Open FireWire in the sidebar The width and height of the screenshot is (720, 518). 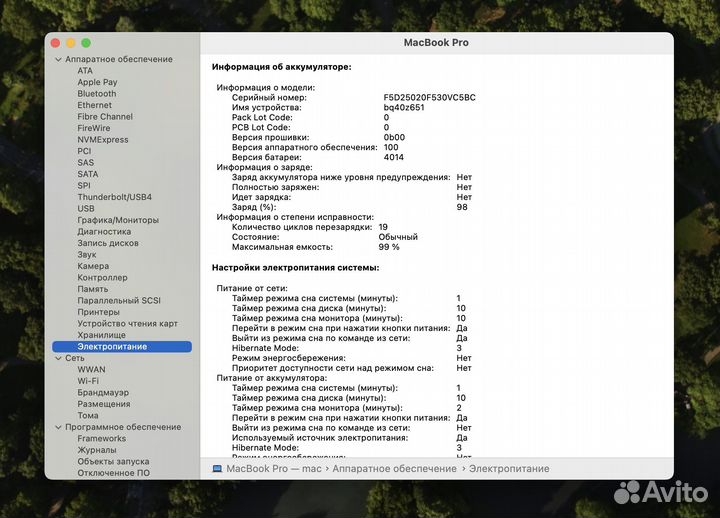(94, 128)
